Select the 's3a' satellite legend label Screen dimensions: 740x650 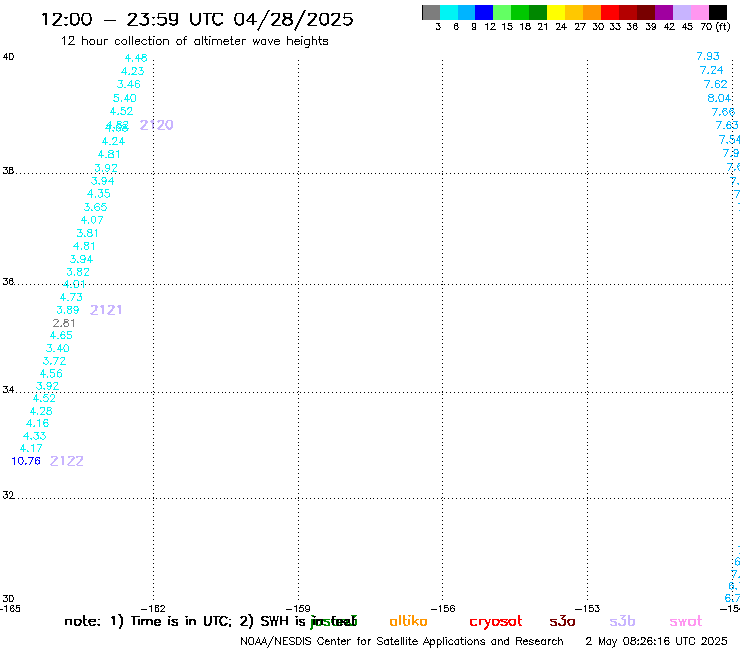click(x=562, y=621)
